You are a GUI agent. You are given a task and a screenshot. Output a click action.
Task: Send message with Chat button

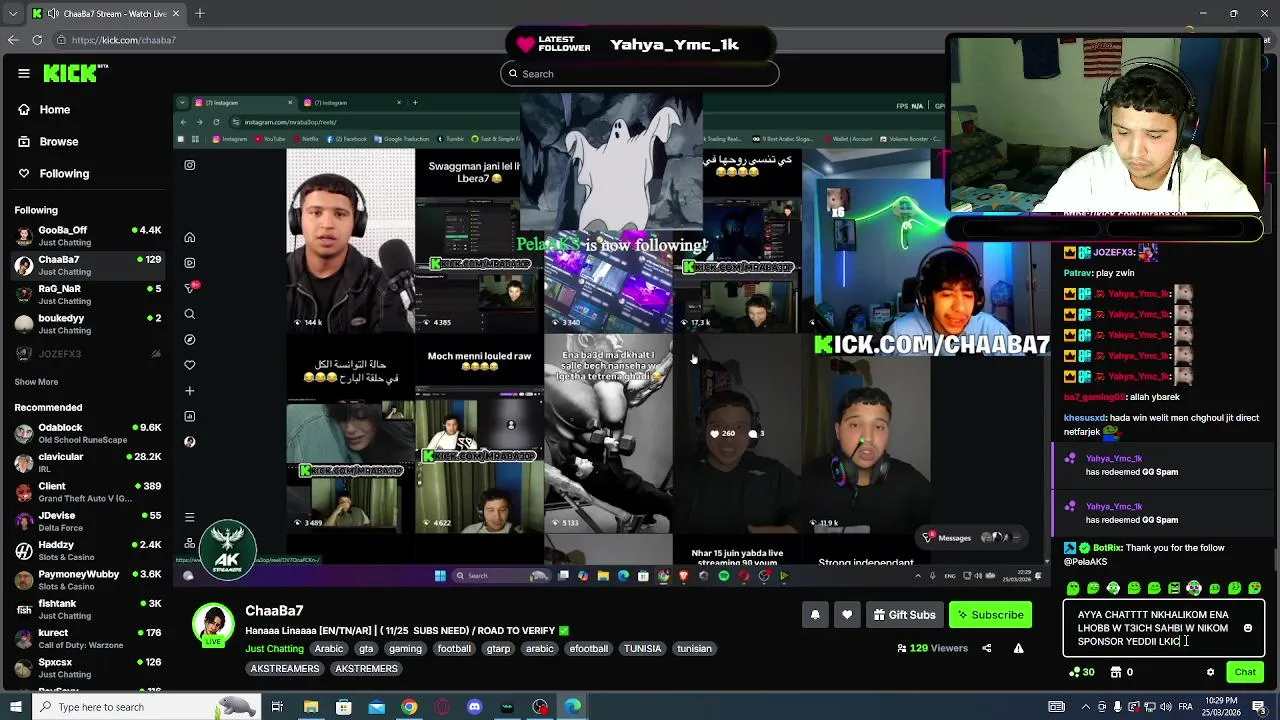1245,673
